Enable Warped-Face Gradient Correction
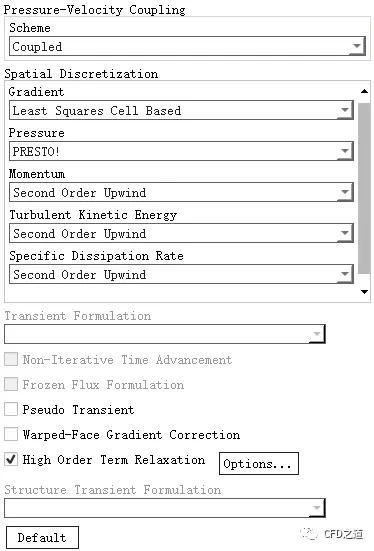This screenshot has width=374, height=551. click(x=11, y=434)
